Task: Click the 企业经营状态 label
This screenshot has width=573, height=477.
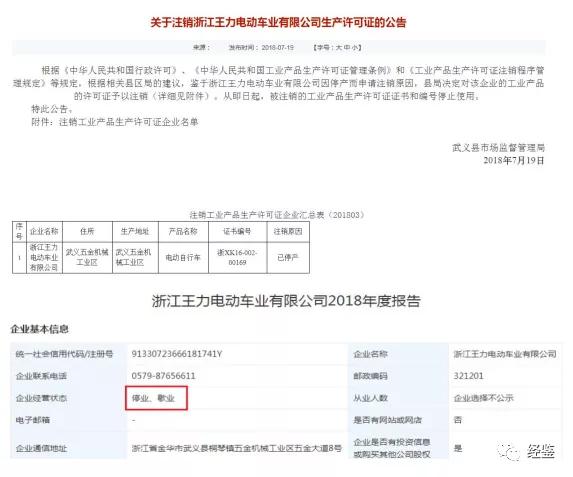Action: point(41,398)
